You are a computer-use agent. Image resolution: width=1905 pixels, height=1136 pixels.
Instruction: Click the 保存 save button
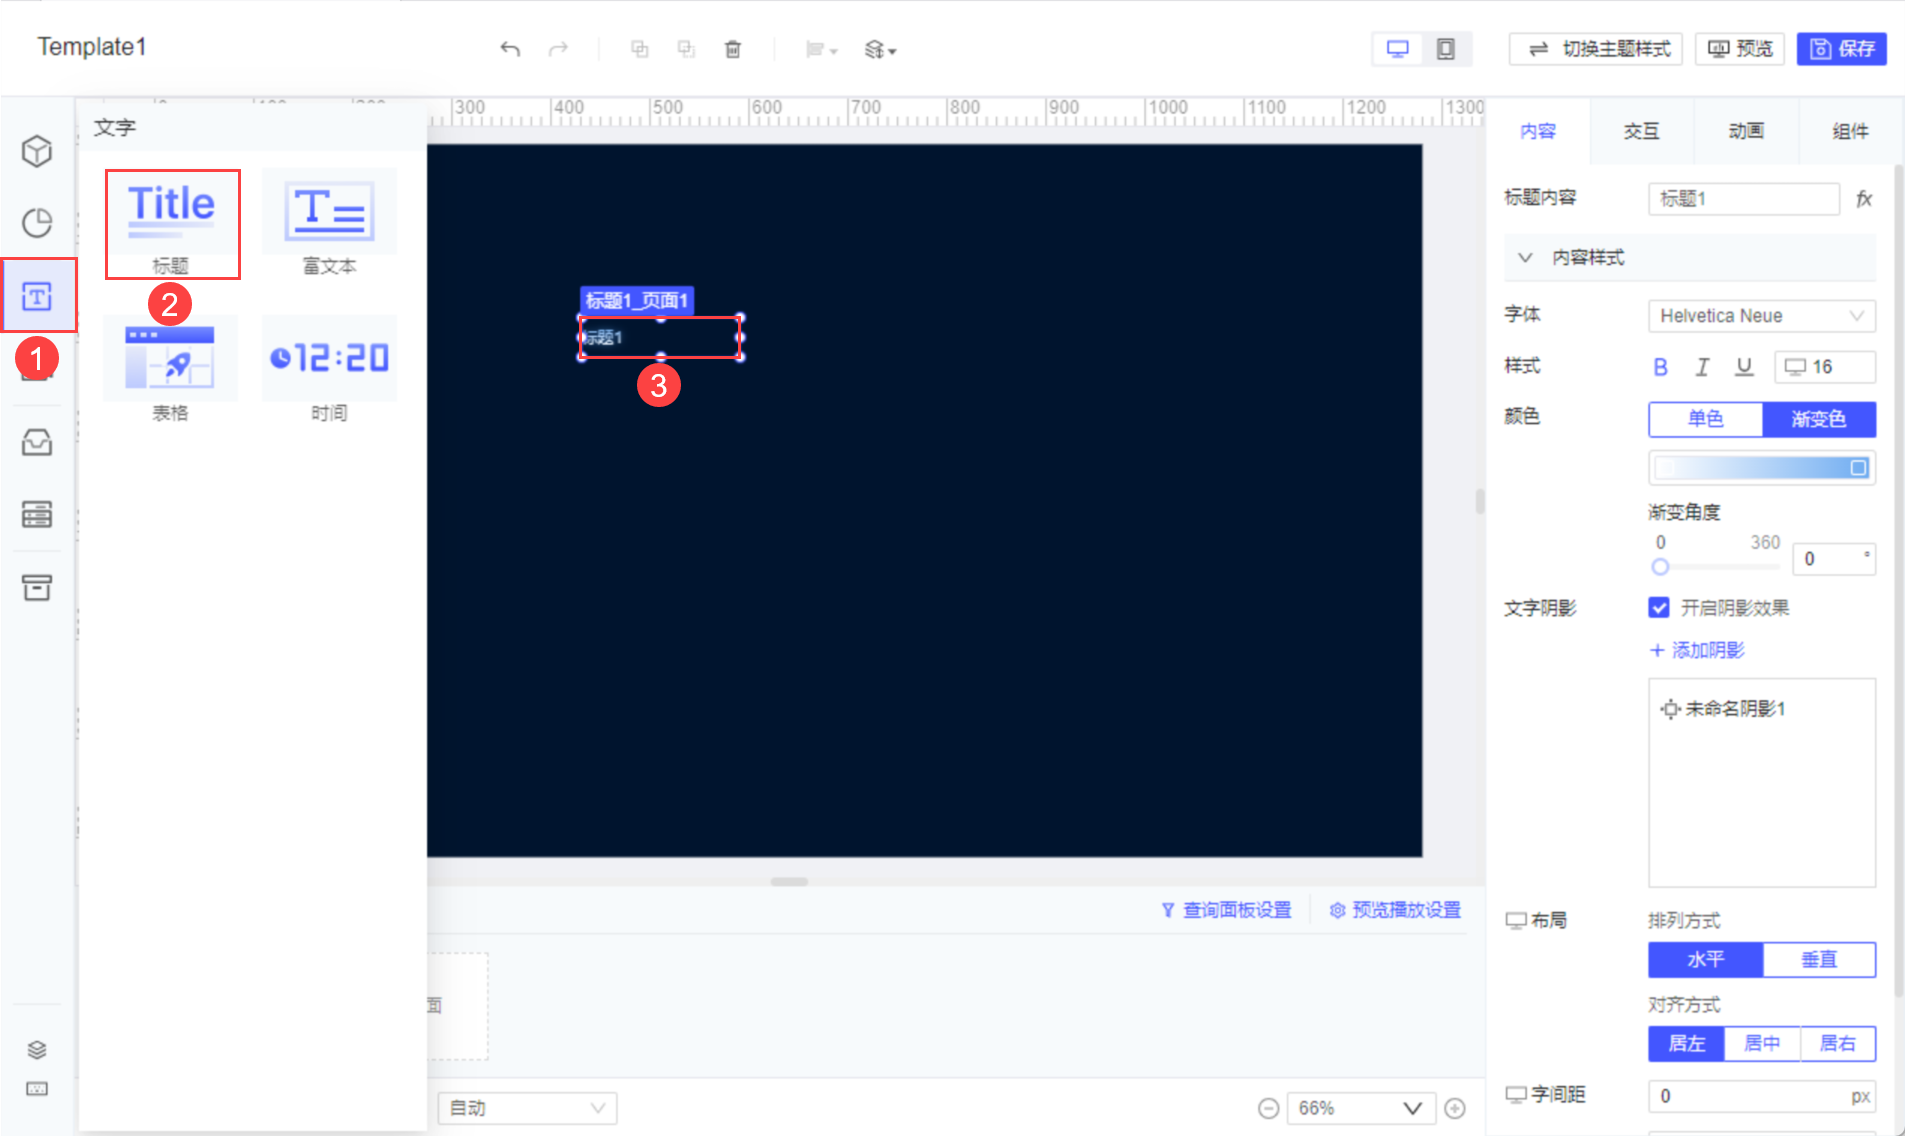point(1843,48)
